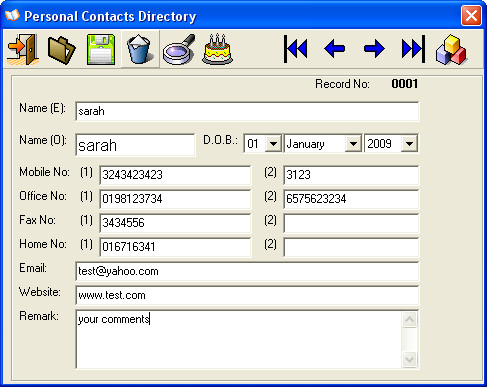Image resolution: width=487 pixels, height=387 pixels.
Task: Click the "Office No:" label
Action: [x=43, y=196]
